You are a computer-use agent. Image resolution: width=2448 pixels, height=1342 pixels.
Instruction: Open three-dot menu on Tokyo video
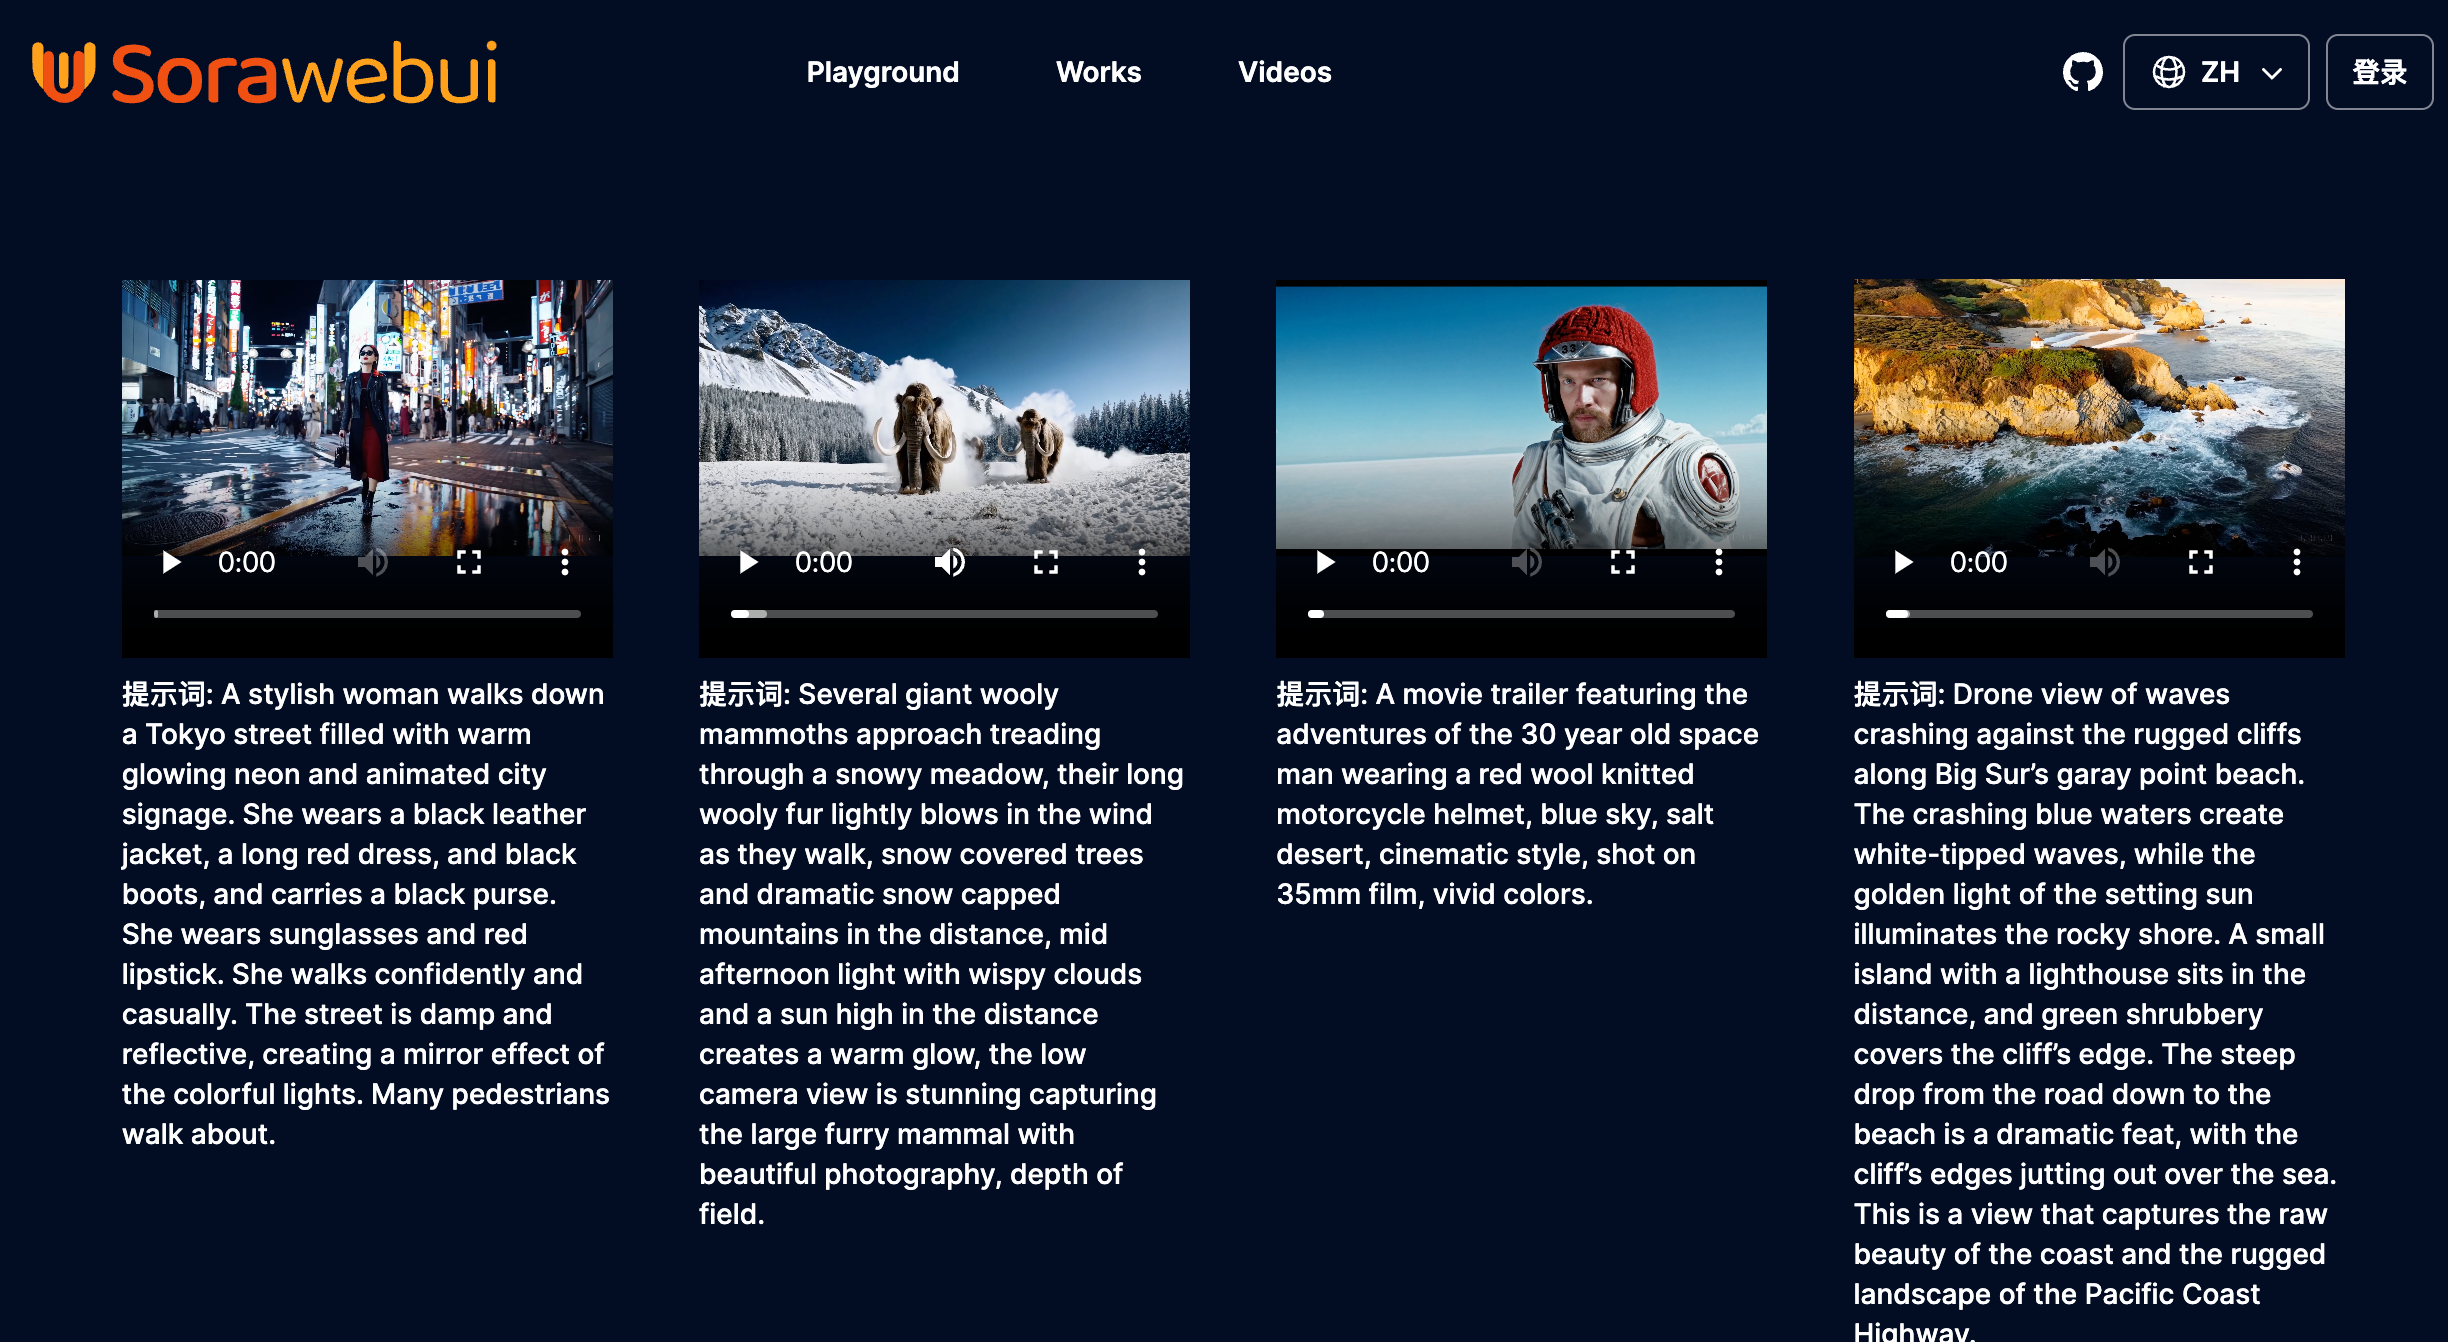(x=564, y=562)
